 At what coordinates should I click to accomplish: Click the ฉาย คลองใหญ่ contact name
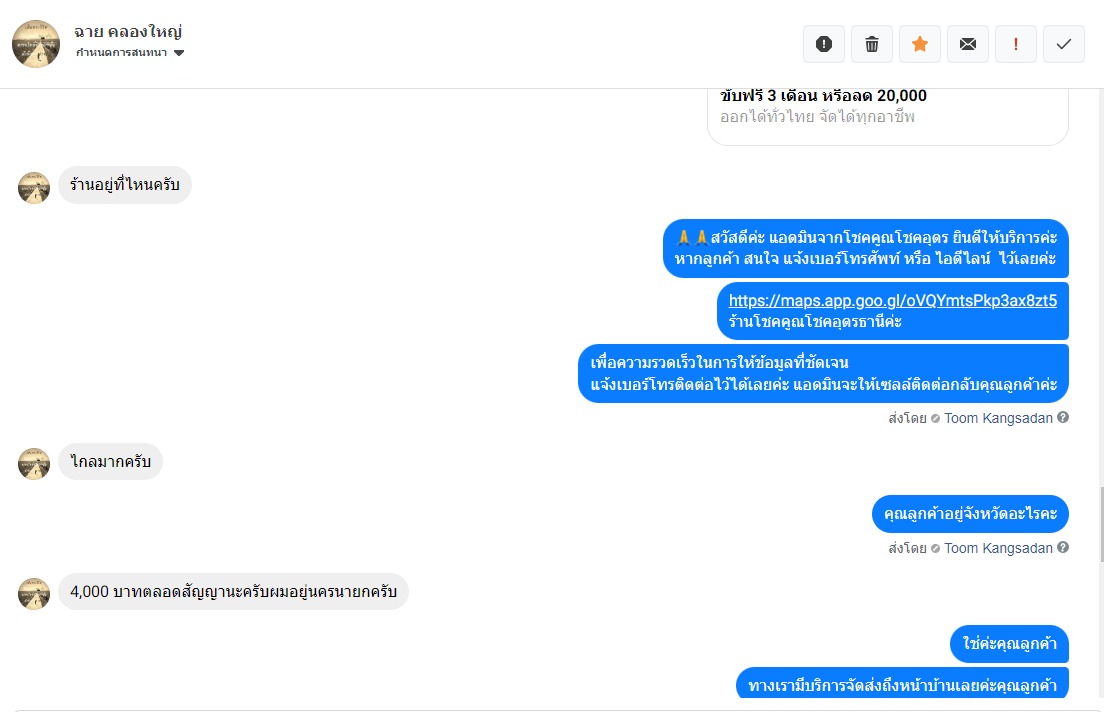(x=128, y=32)
